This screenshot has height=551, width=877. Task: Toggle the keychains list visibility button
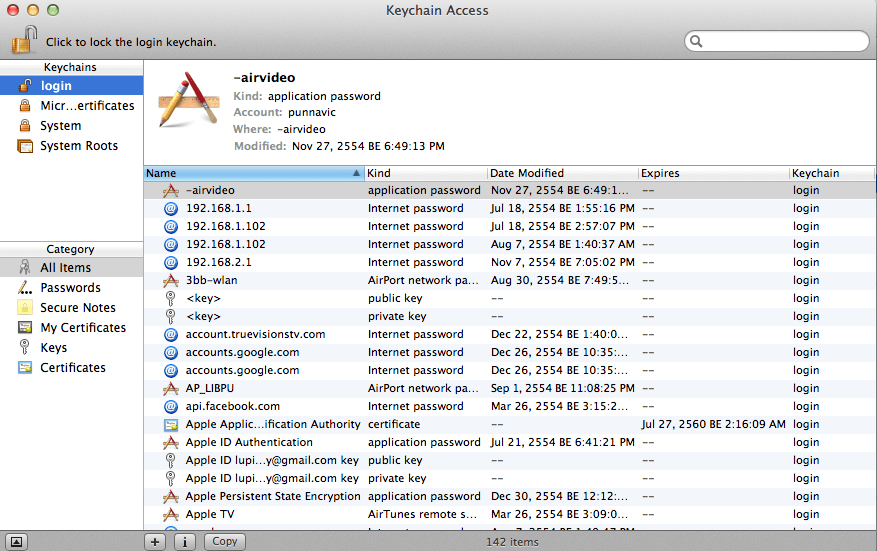(17, 541)
